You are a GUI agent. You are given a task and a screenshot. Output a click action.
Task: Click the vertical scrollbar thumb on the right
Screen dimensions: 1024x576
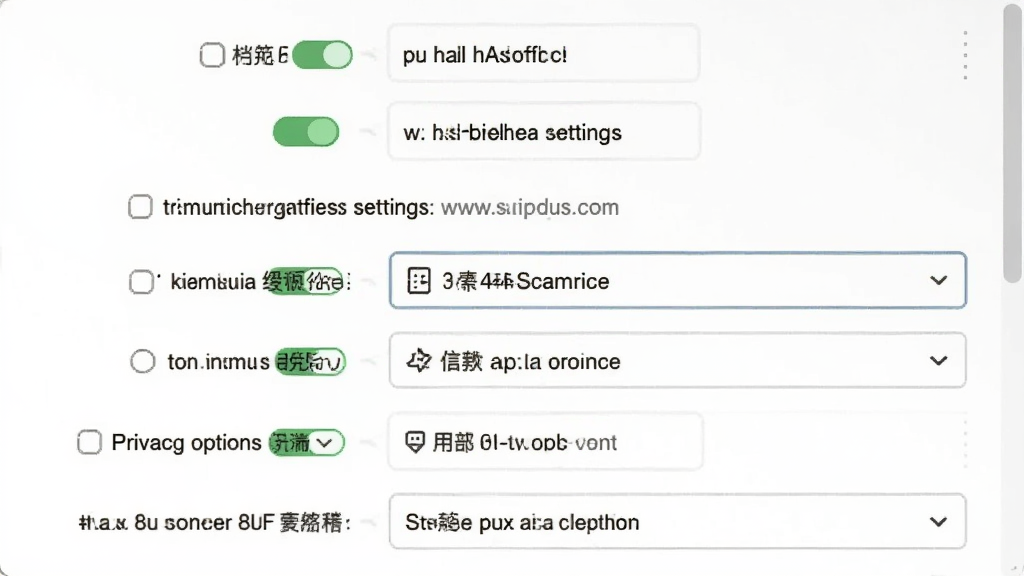1013,144
